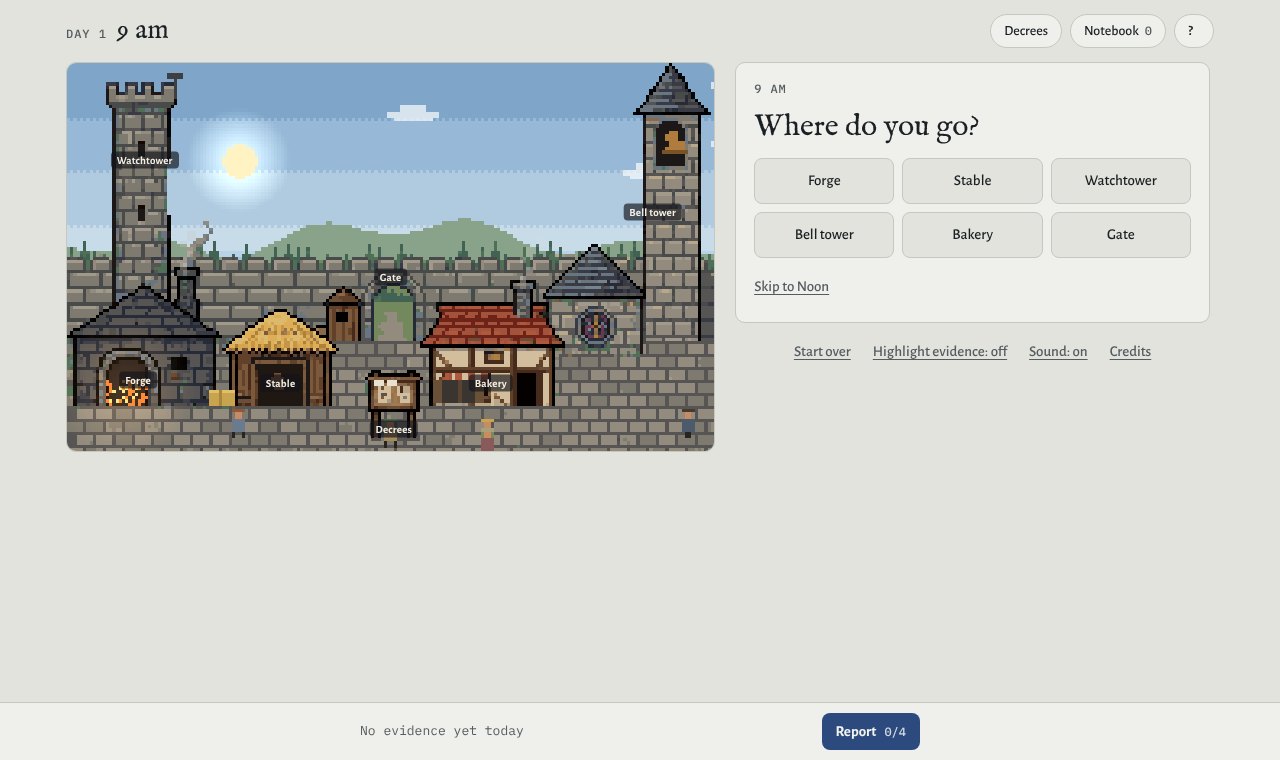Click the "Where do you go?" heading
The height and width of the screenshot is (760, 1280).
866,126
